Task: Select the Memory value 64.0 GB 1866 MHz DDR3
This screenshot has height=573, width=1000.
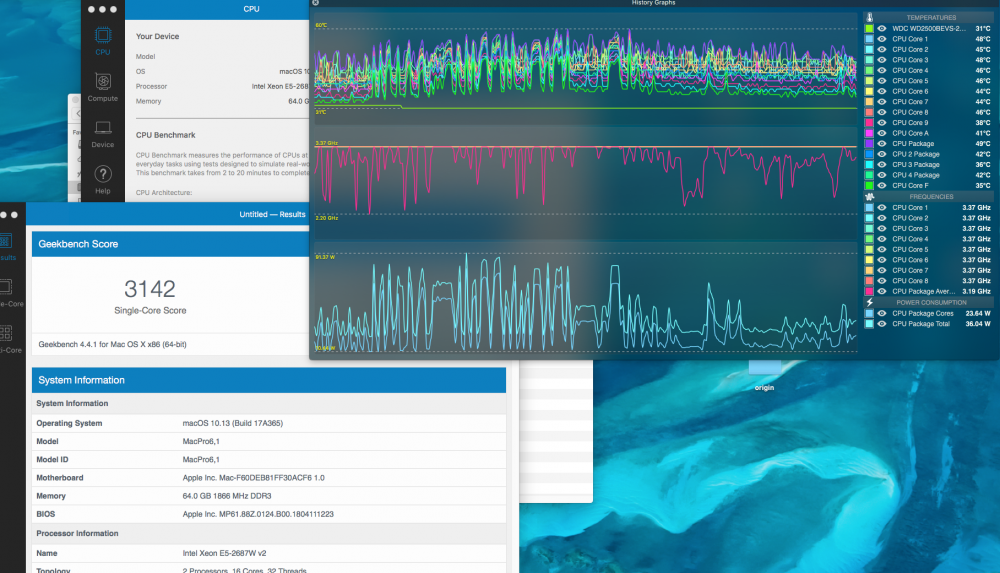Action: tap(227, 496)
